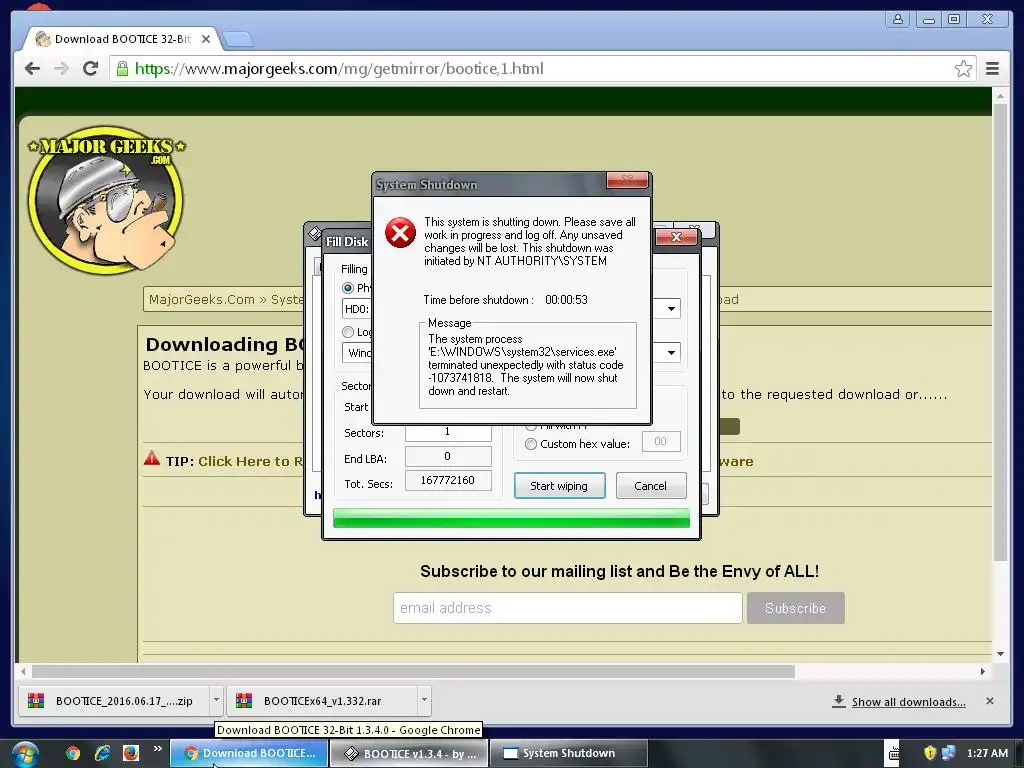Switch to Download BOOTICE taskbar item
Image resolution: width=1024 pixels, height=768 pixels.
(x=249, y=754)
